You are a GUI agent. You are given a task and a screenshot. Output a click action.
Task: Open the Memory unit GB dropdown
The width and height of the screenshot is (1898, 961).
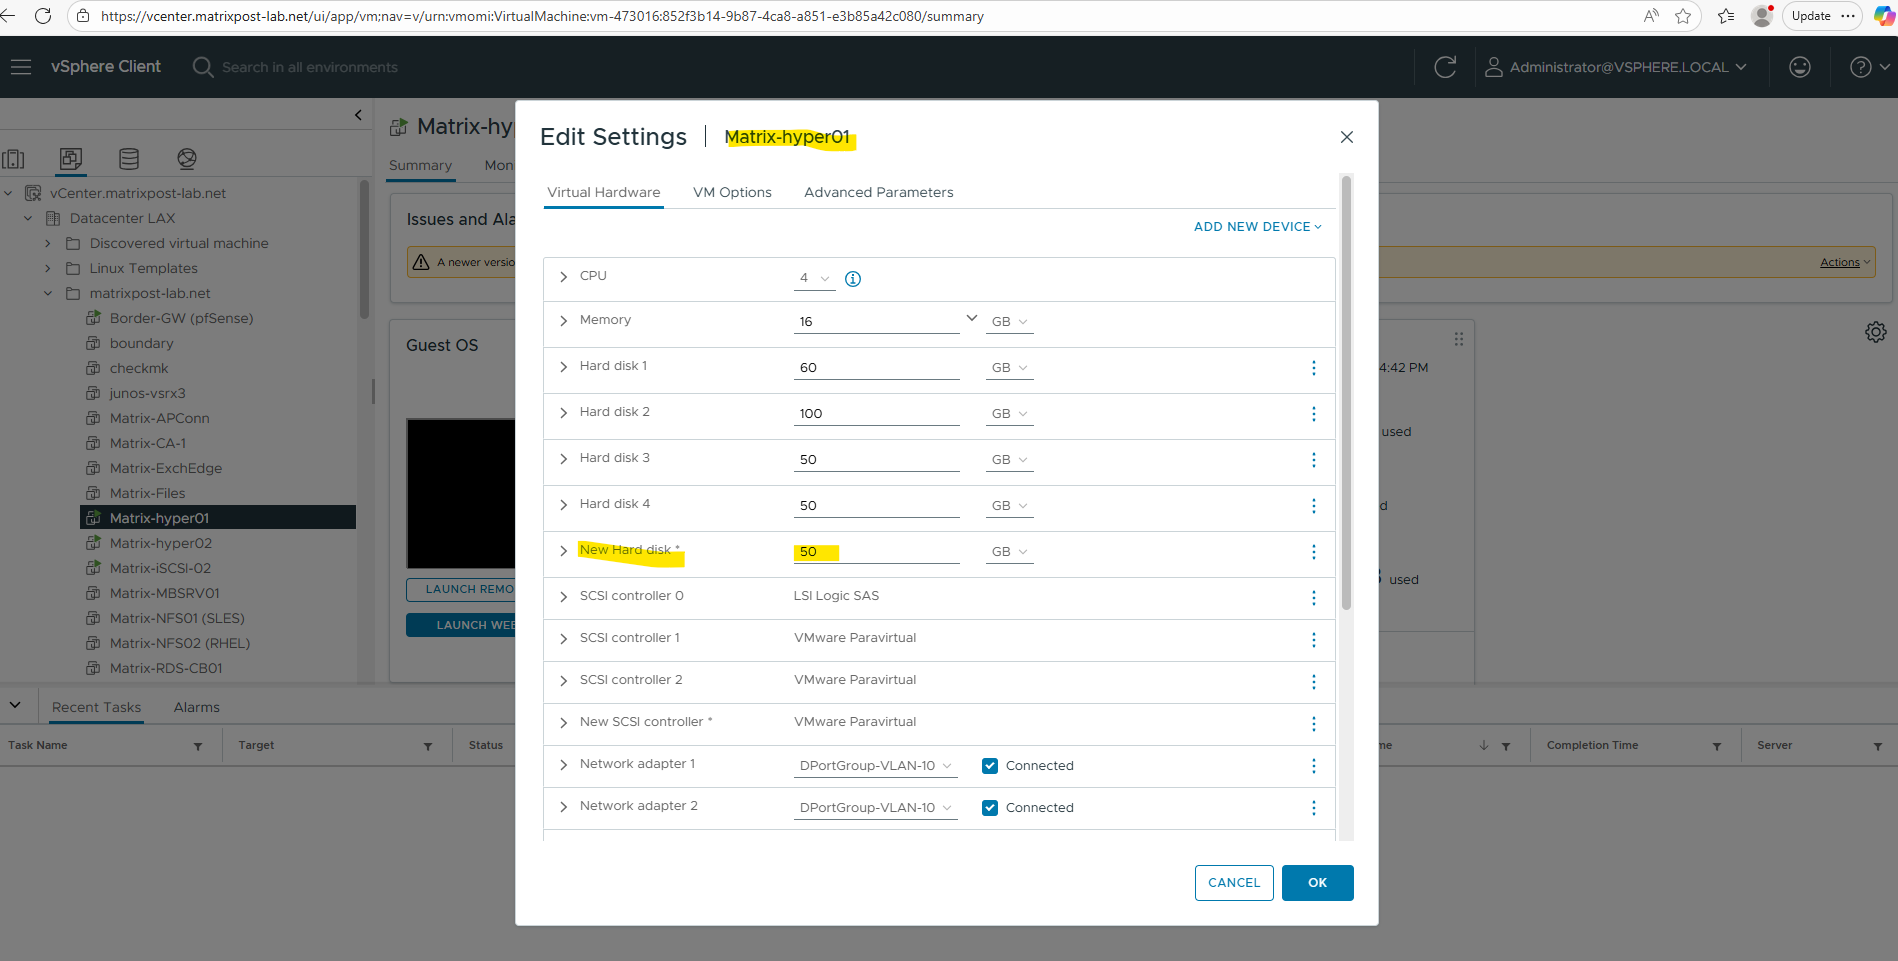click(x=1009, y=322)
